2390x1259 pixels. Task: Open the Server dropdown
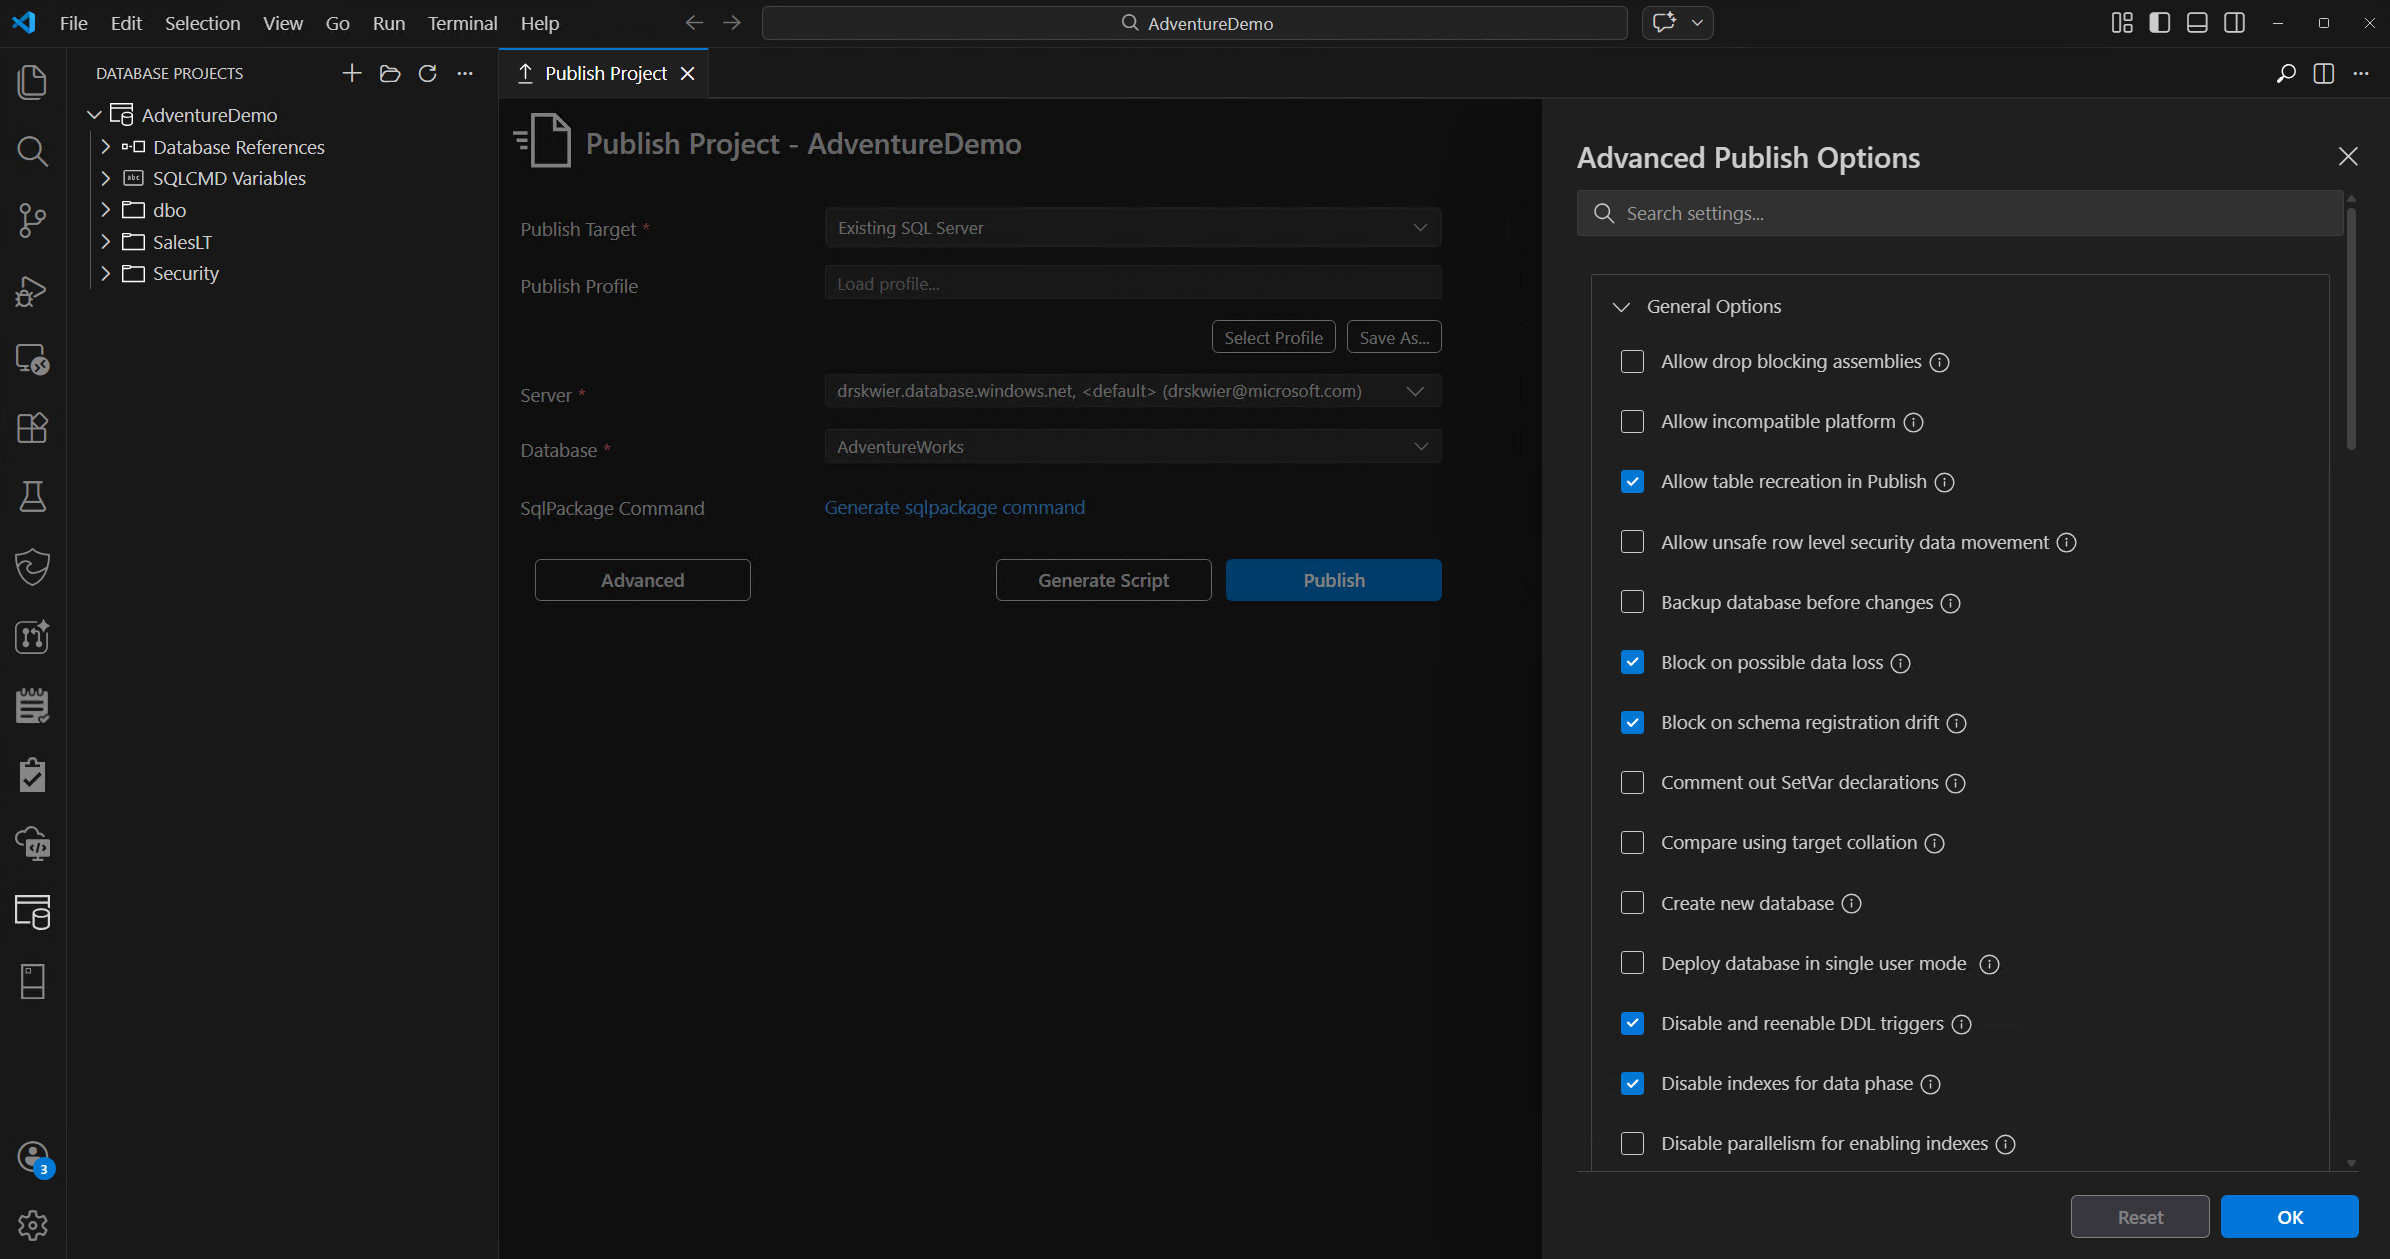tap(1133, 391)
